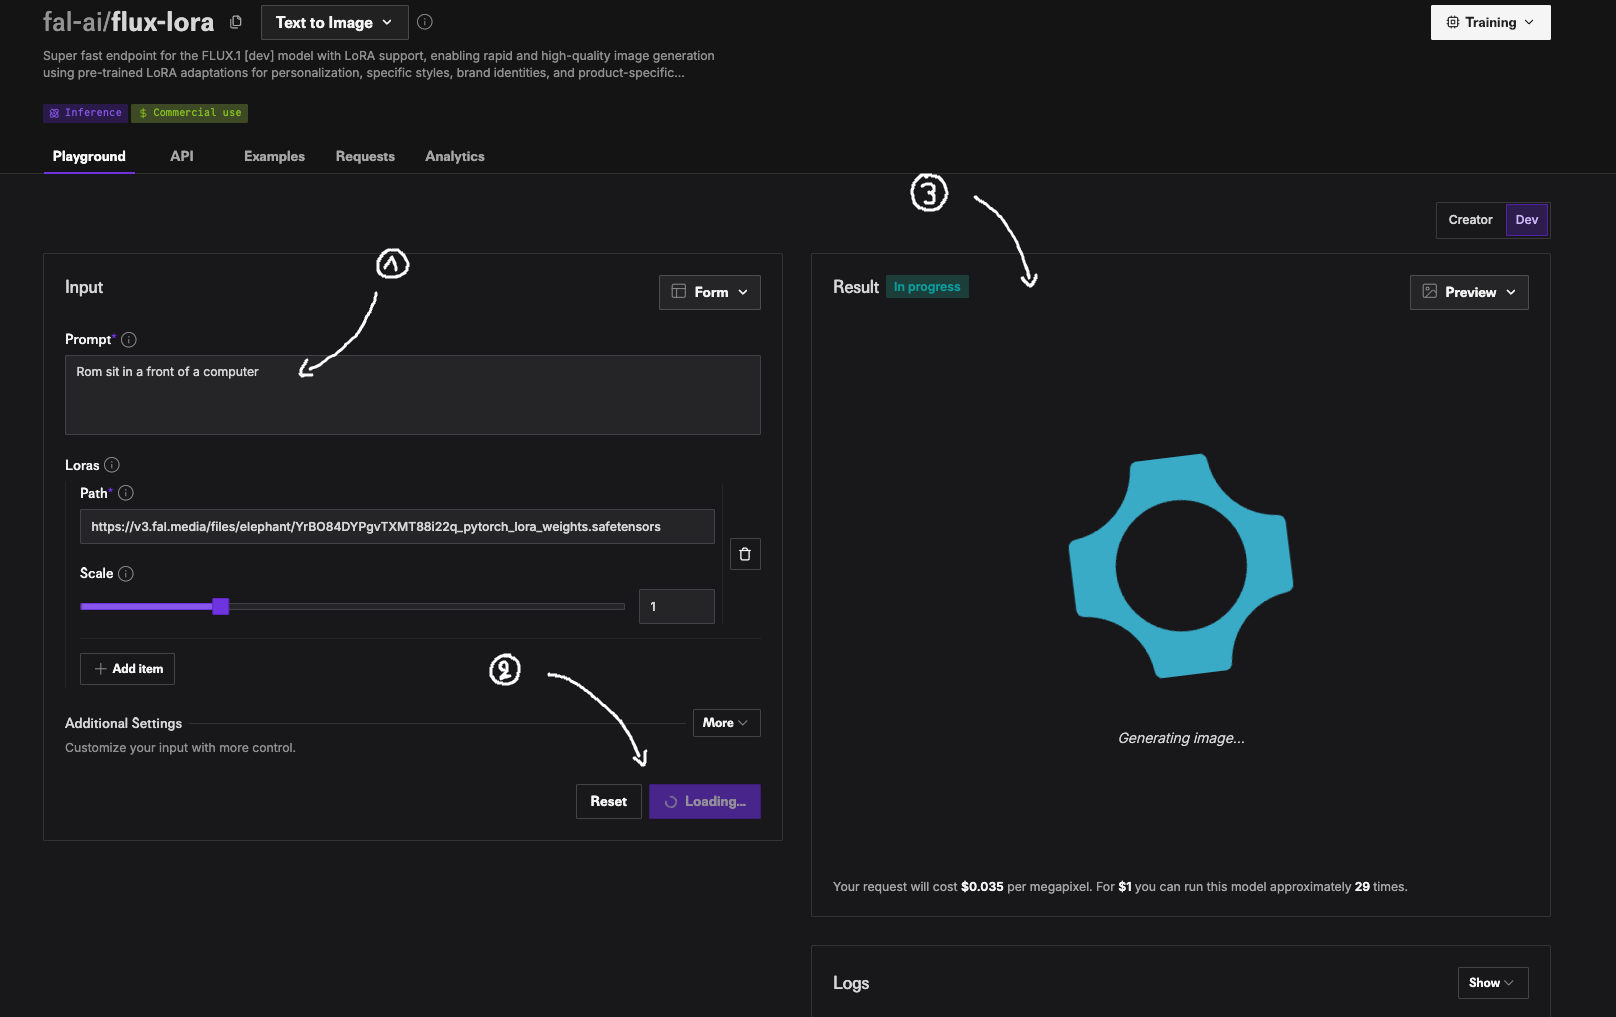Click the Additional Settings heading
Viewport: 1616px width, 1017px height.
(124, 723)
